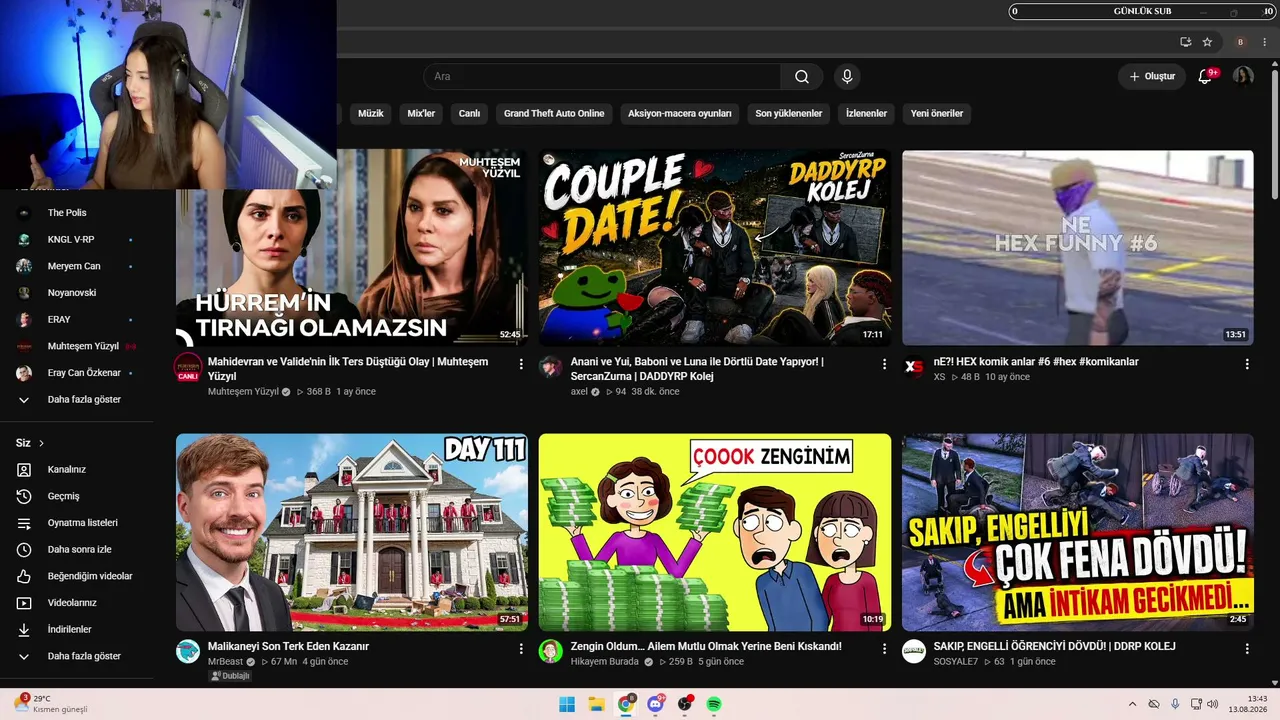
Task: Select the İzlenenler filter chip
Action: 866,114
